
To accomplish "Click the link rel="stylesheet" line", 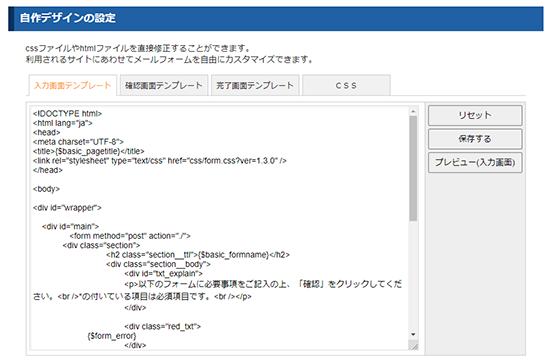I will click(160, 161).
